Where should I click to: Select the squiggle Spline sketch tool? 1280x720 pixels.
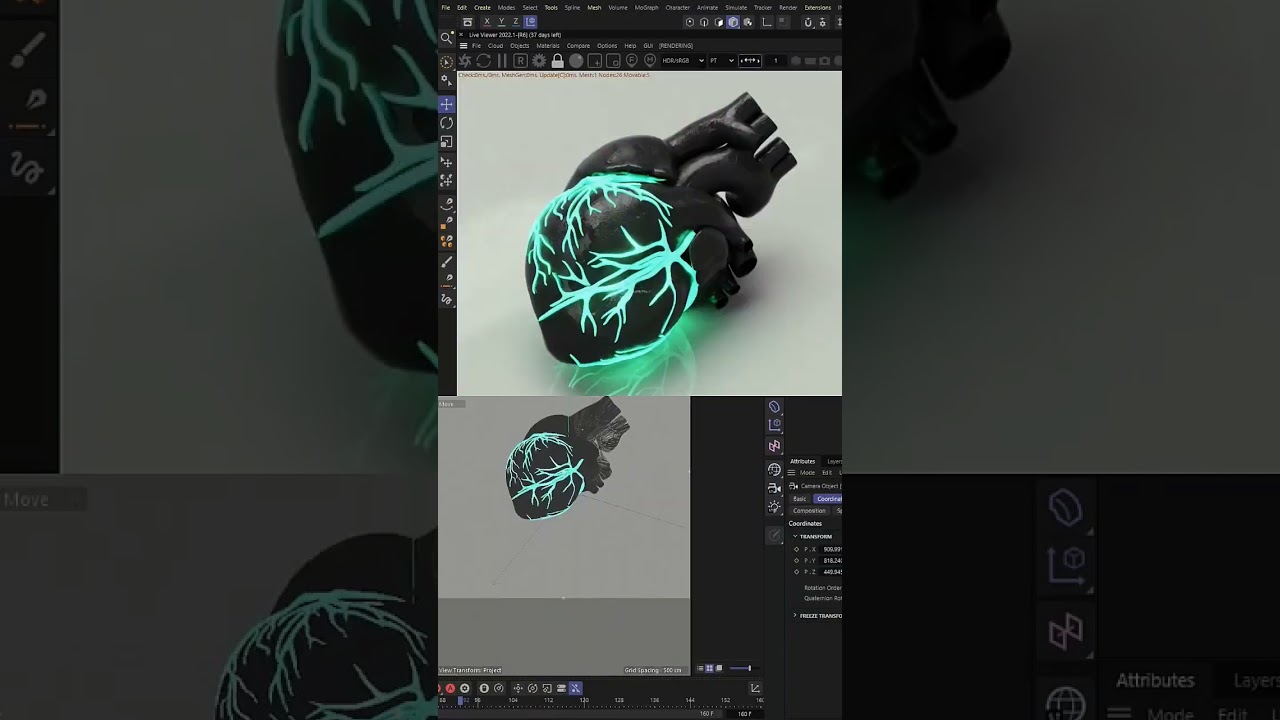(x=446, y=299)
